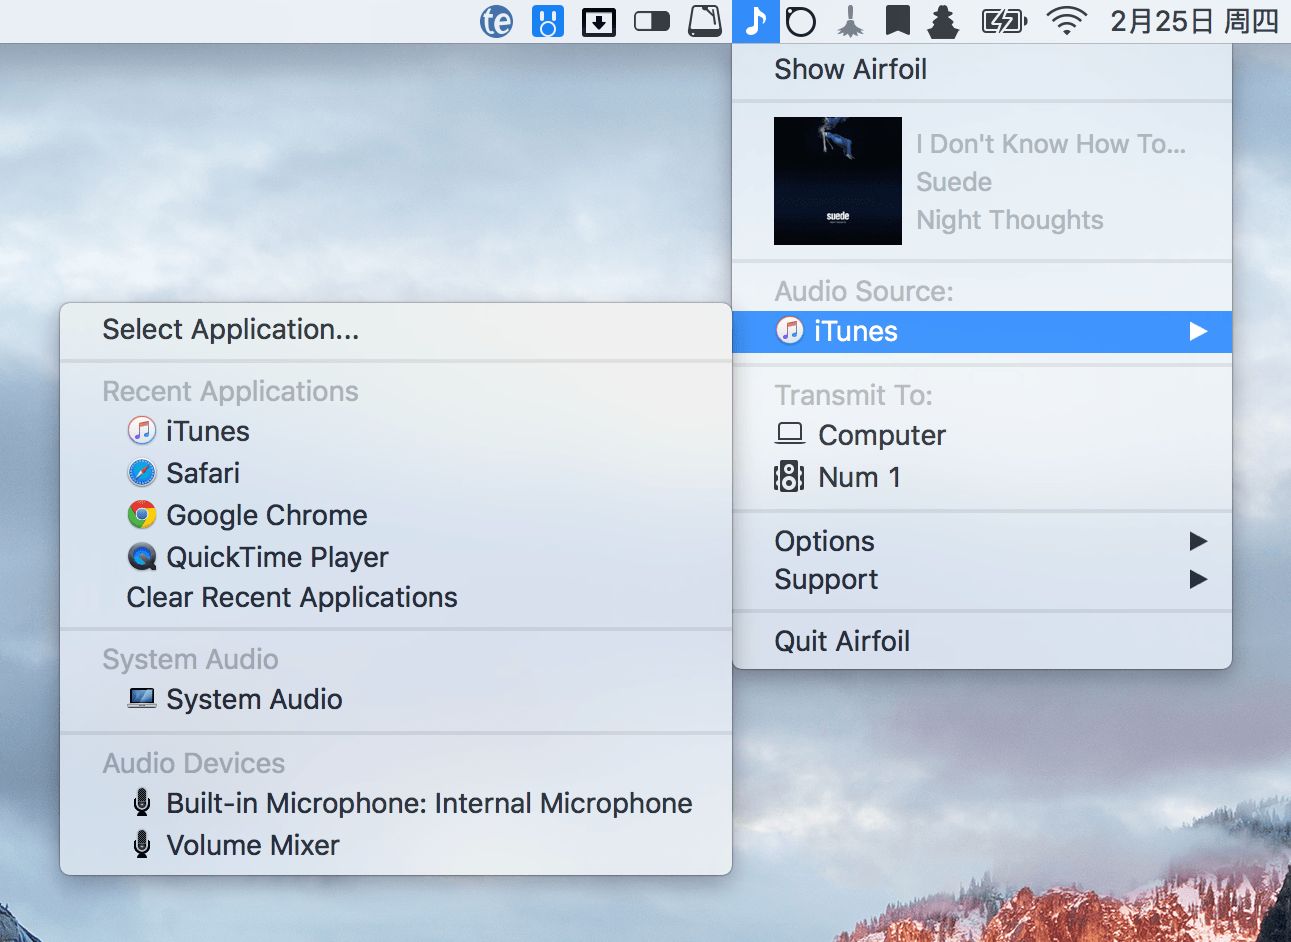The height and width of the screenshot is (942, 1291).
Task: Click the Google Chrome icon
Action: coord(142,514)
